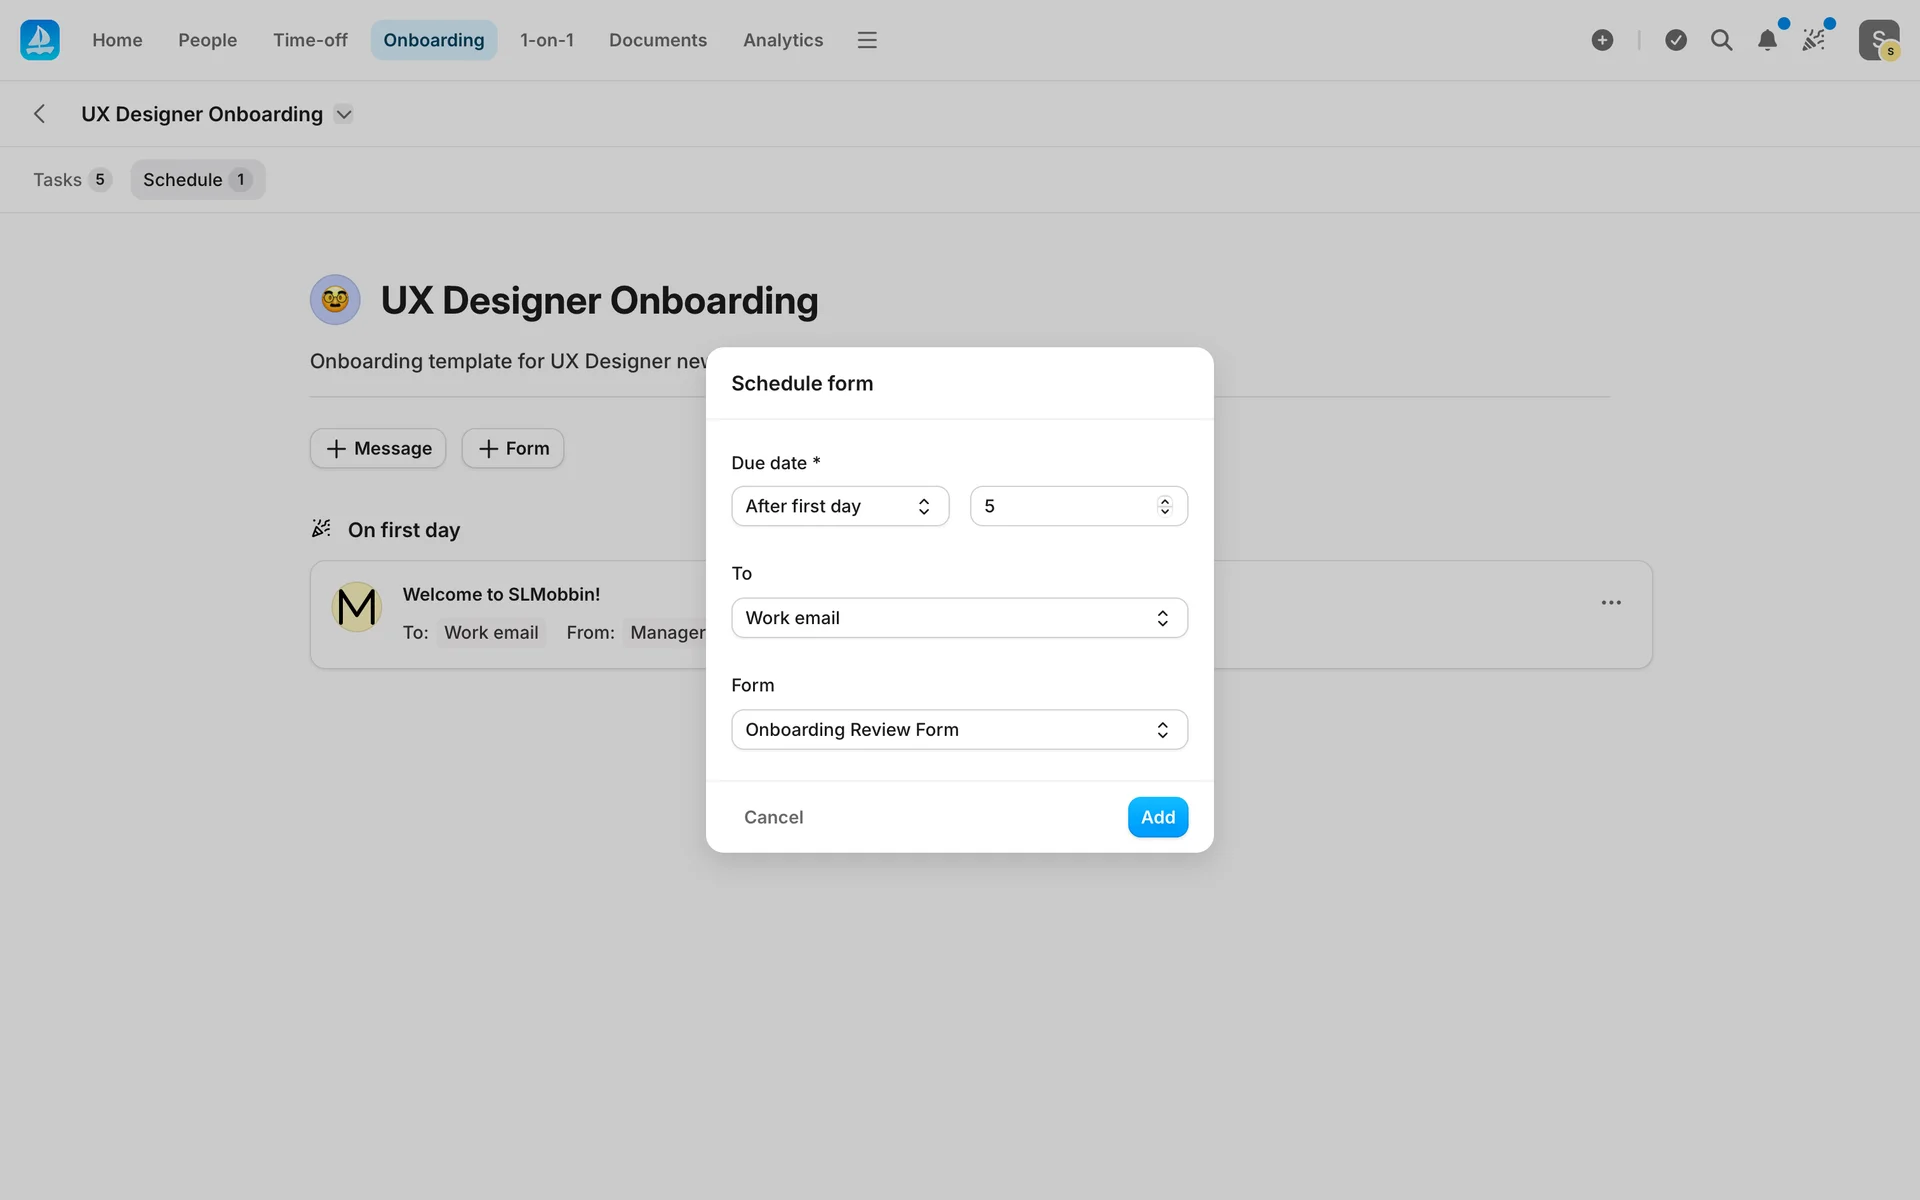Open the Onboarding Review Form selector
The image size is (1920, 1200).
(958, 730)
